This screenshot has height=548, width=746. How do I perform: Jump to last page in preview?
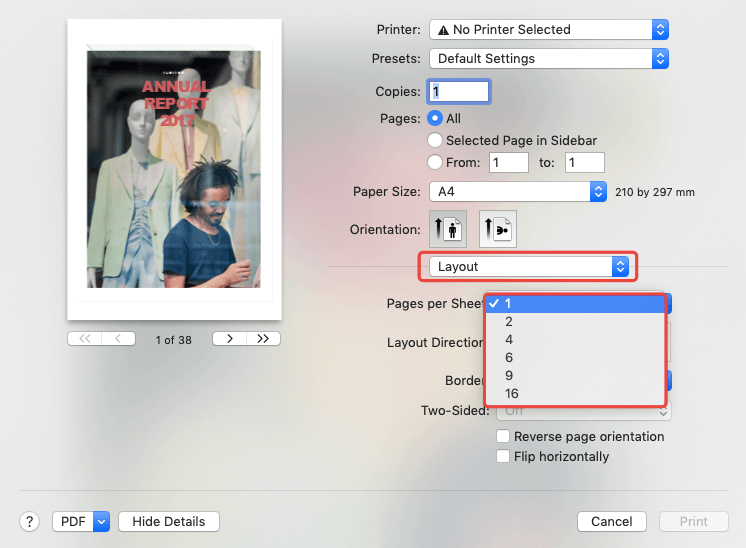click(262, 339)
